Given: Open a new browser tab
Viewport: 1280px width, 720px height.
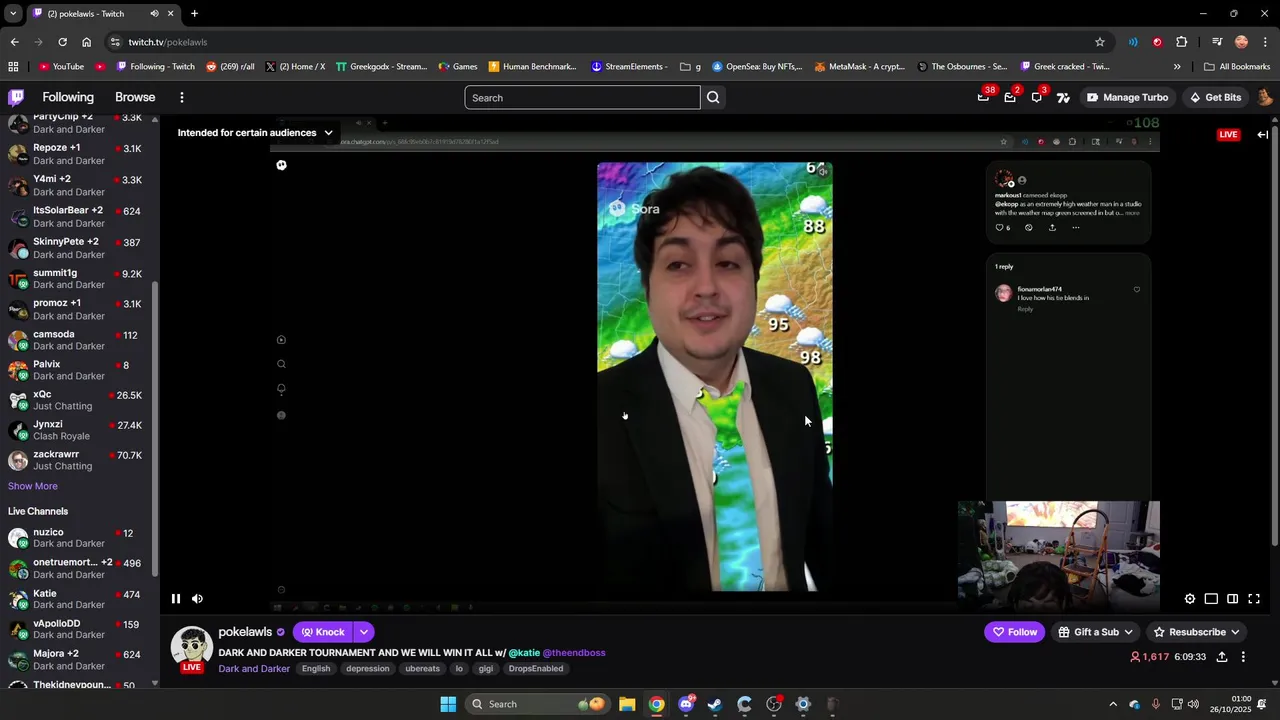Looking at the screenshot, I should click(x=194, y=14).
